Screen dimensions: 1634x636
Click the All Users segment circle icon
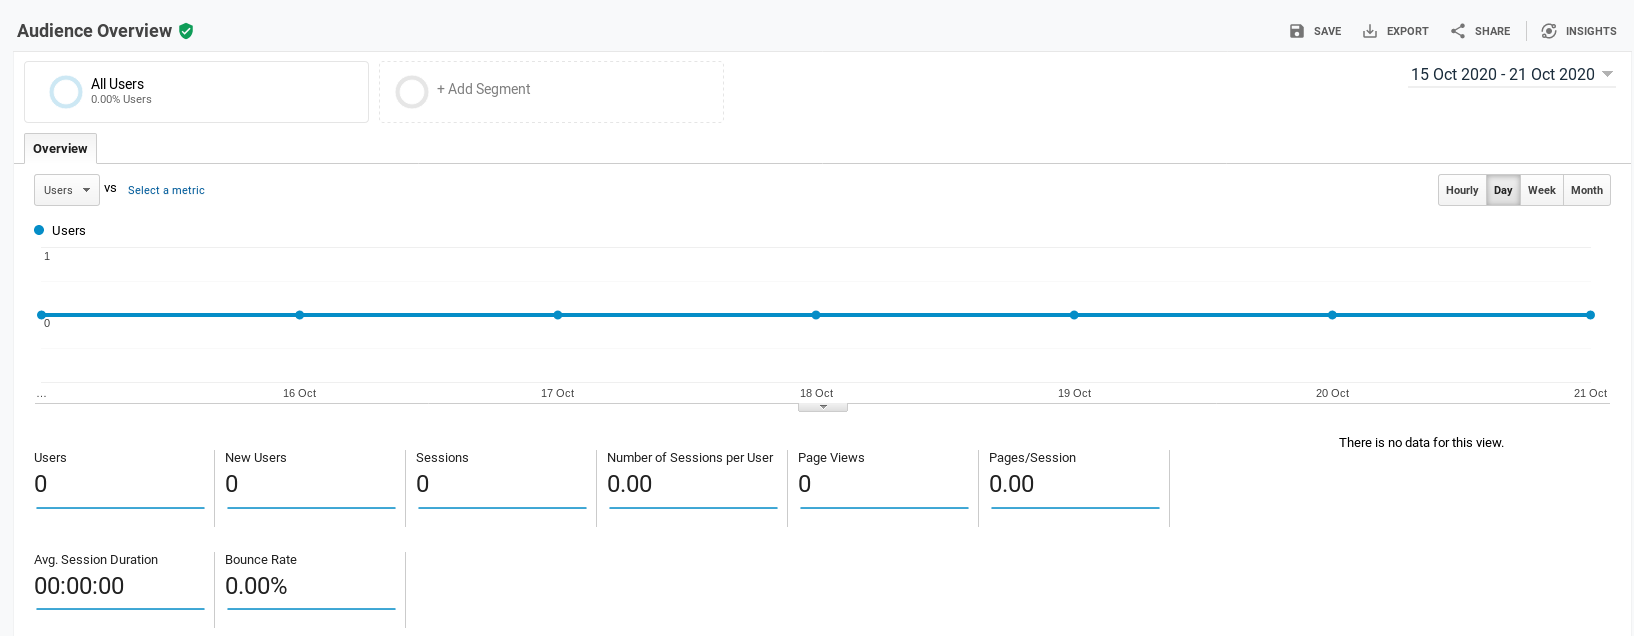(x=66, y=92)
